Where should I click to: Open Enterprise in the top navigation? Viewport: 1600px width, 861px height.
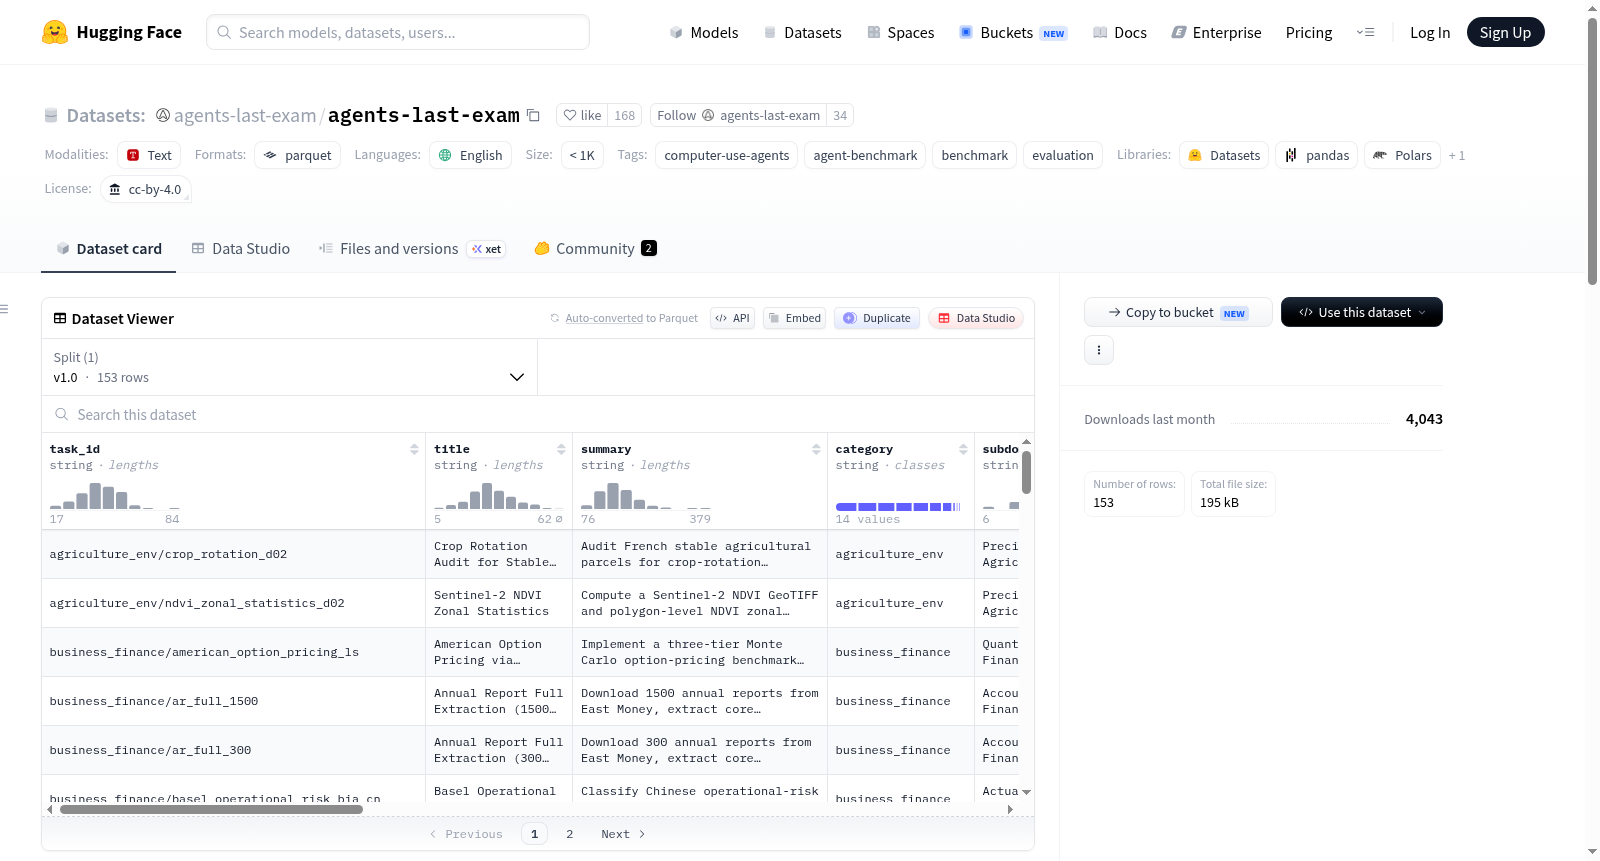(x=1216, y=32)
